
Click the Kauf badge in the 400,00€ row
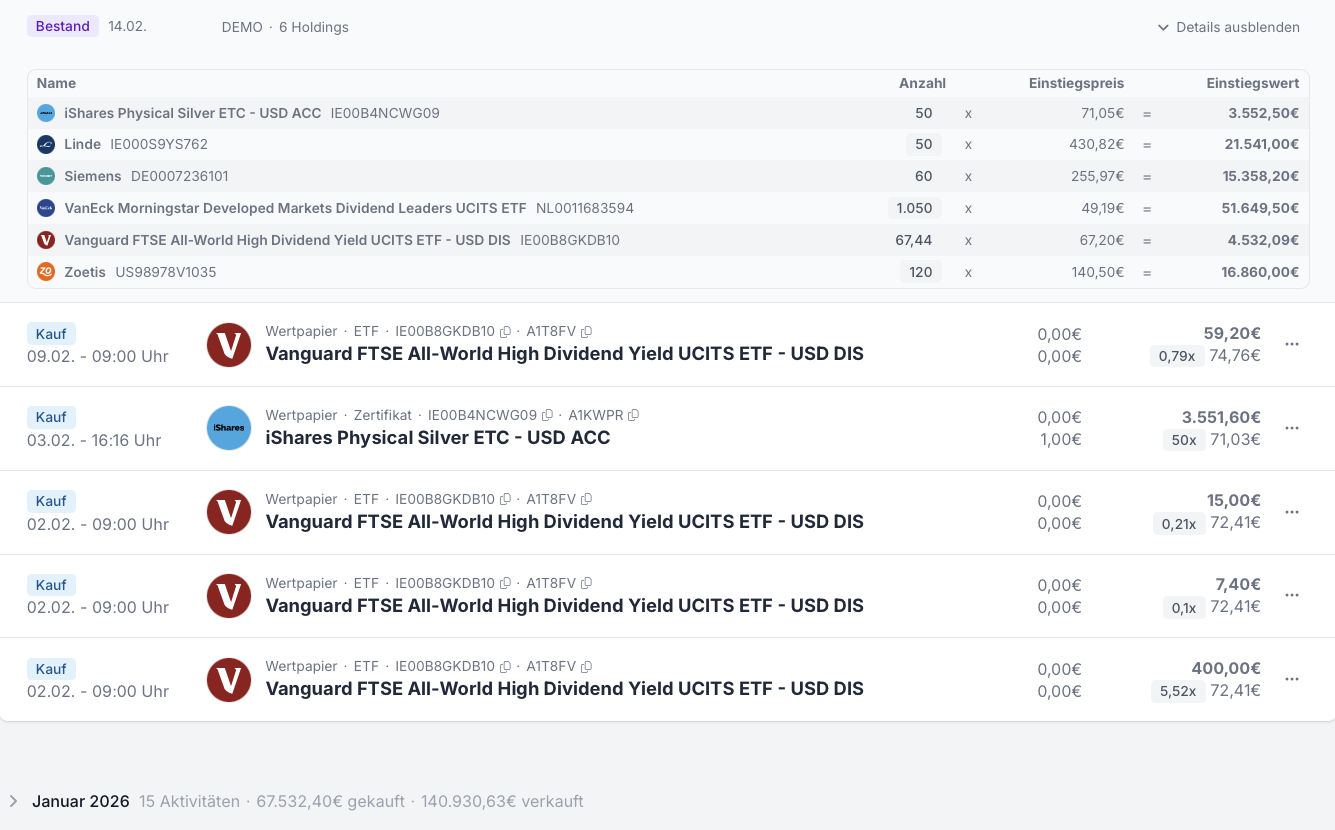tap(51, 669)
